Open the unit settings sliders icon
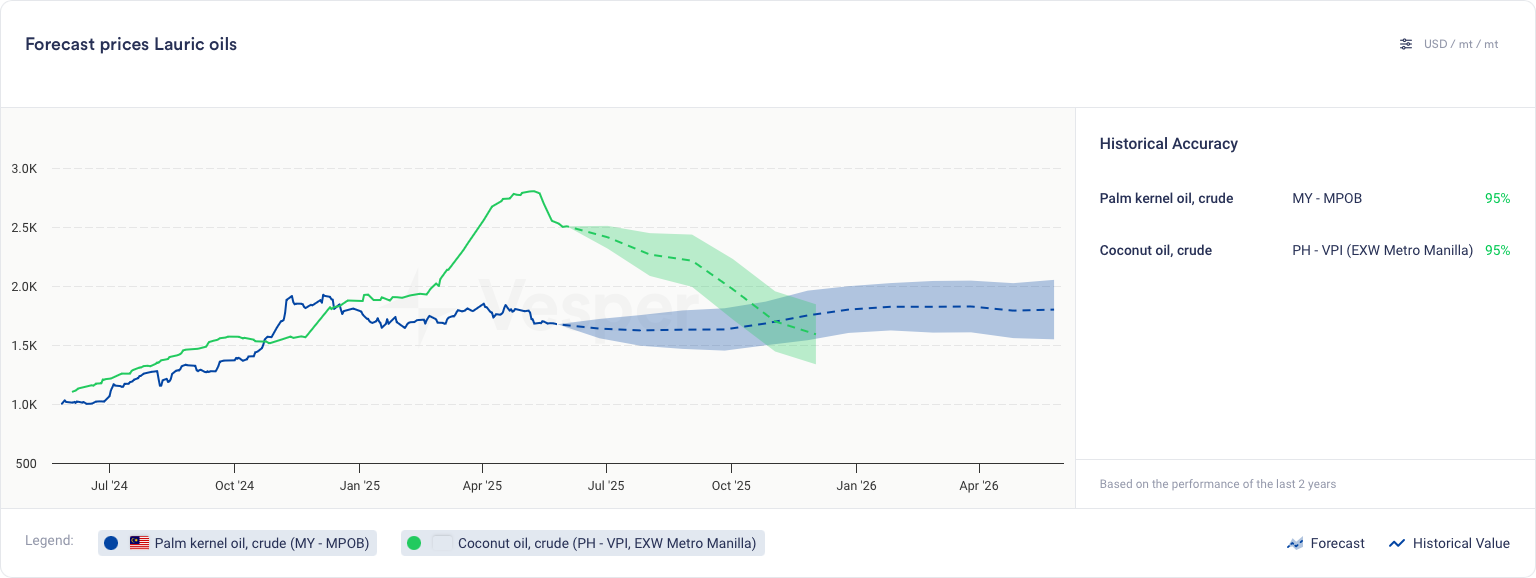Viewport: 1536px width, 578px height. click(x=1406, y=44)
